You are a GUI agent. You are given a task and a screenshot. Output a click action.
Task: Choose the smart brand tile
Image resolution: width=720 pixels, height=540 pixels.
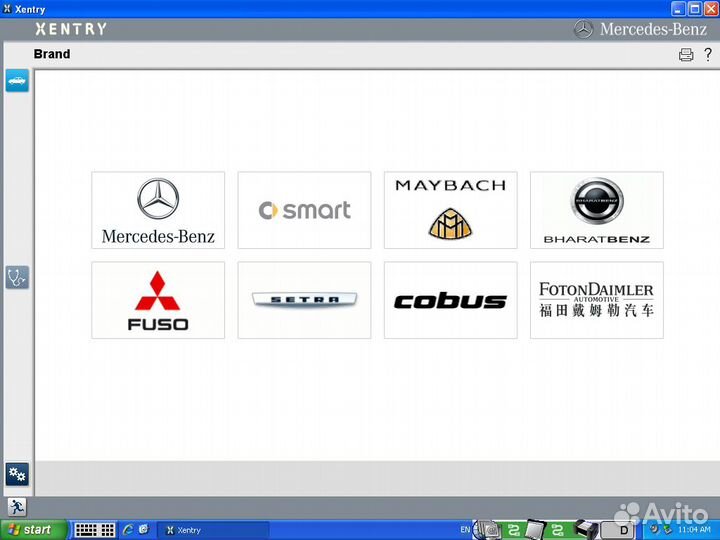[304, 210]
